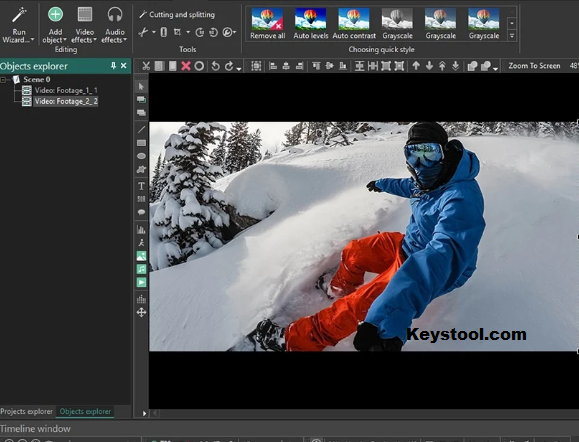The image size is (579, 442).
Task: Apply the Auto levels quick style
Action: tap(311, 24)
